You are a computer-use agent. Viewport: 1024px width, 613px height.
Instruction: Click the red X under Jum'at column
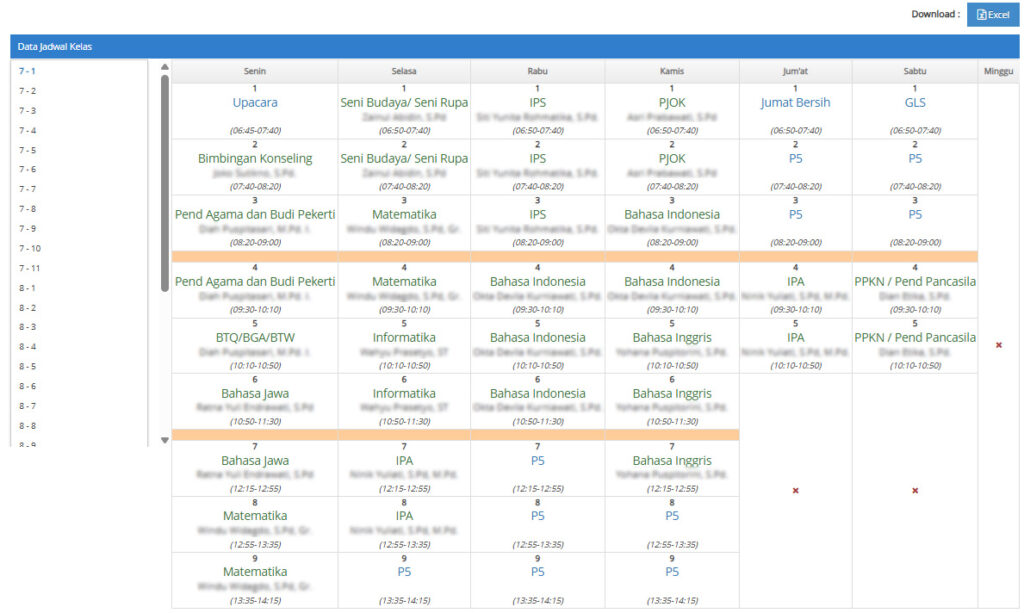(795, 490)
